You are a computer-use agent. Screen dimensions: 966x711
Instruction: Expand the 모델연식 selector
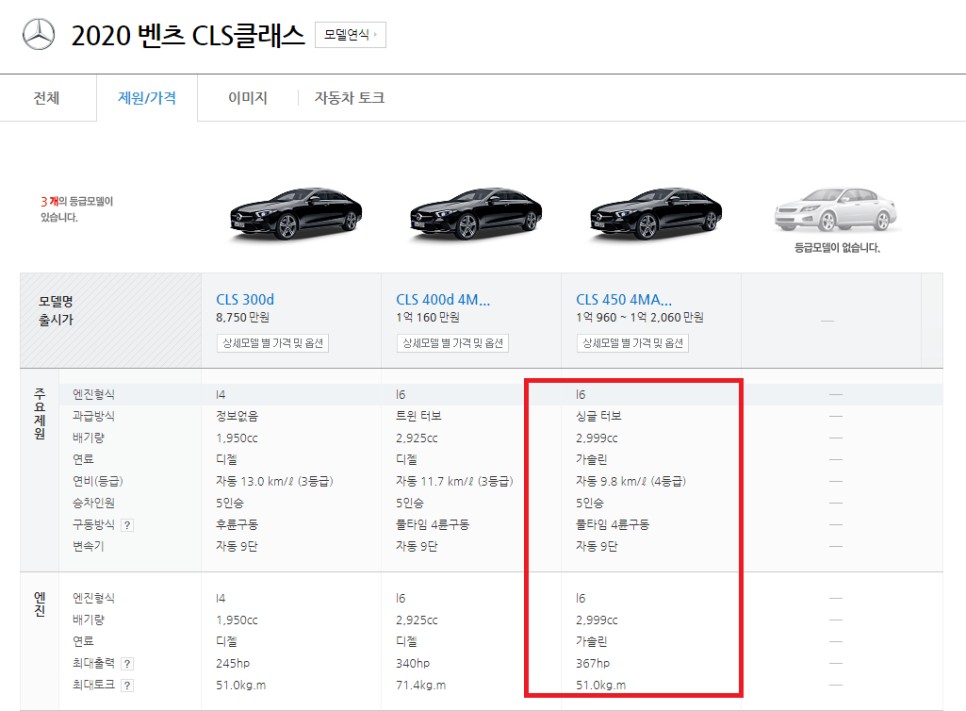tap(351, 34)
